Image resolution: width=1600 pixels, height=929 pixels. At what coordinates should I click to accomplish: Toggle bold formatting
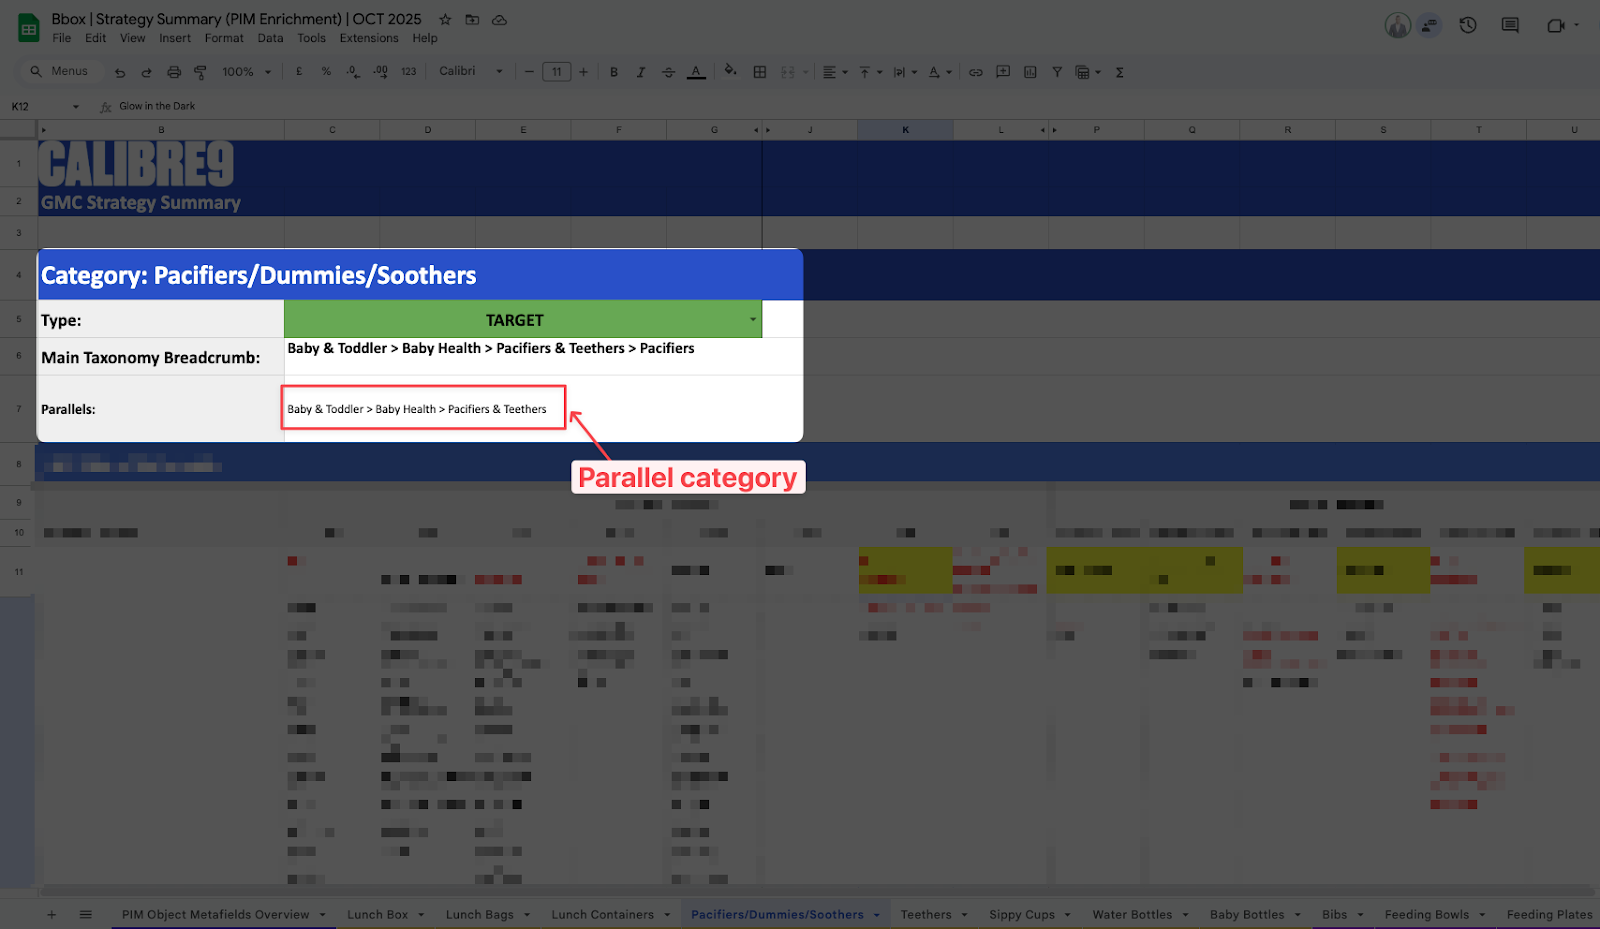(x=614, y=72)
